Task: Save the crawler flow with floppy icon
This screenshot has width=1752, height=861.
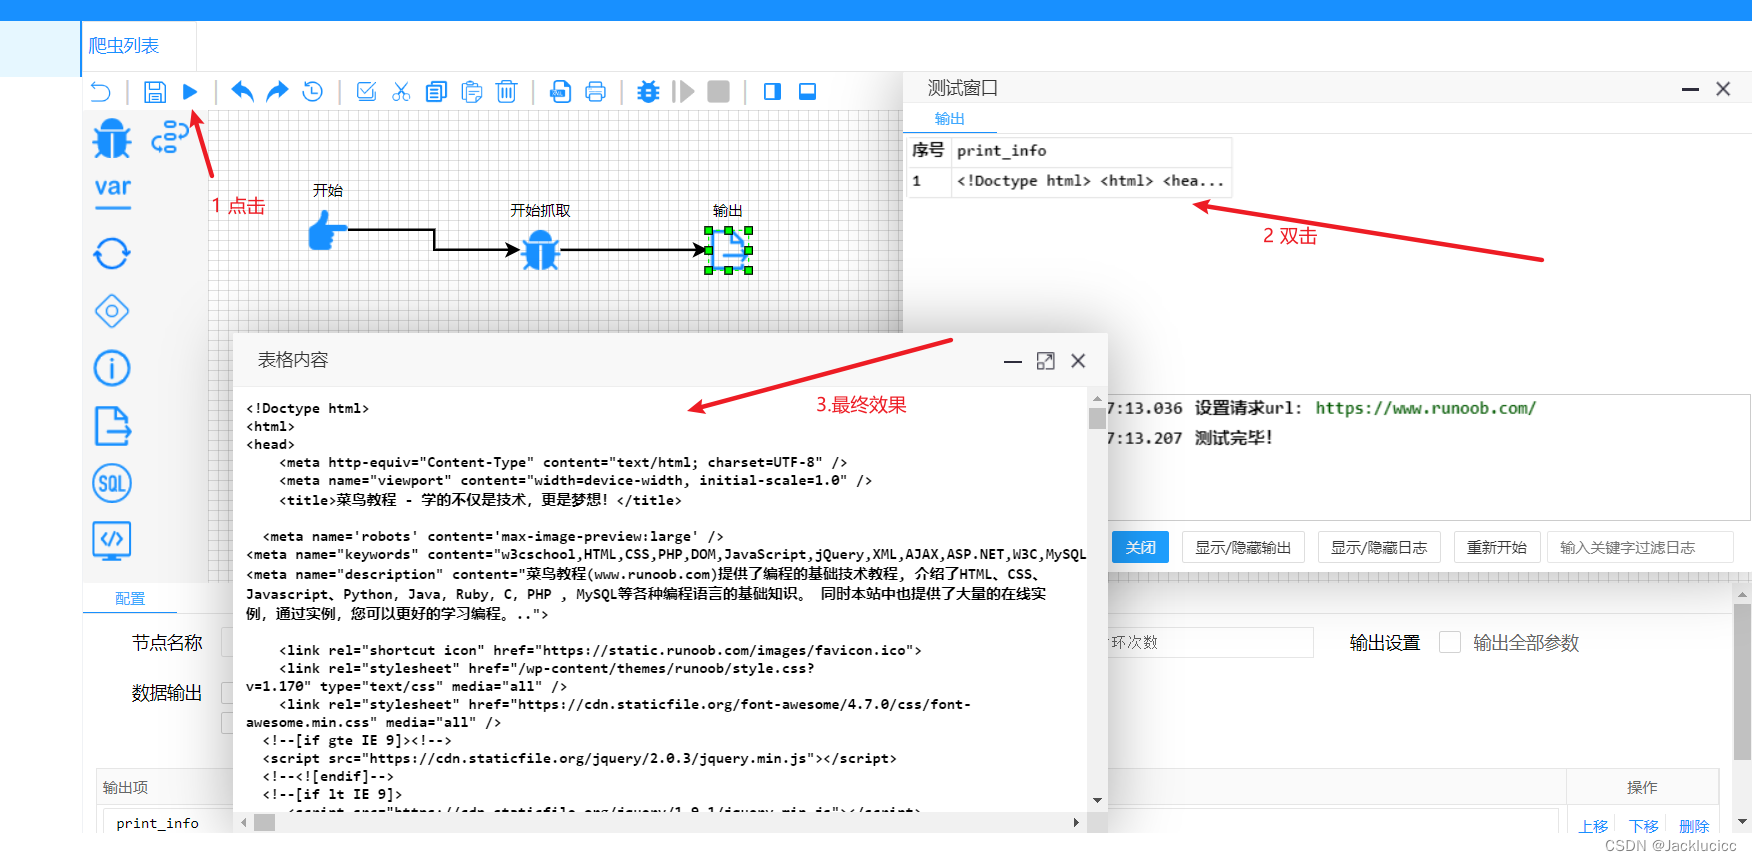Action: 154,92
